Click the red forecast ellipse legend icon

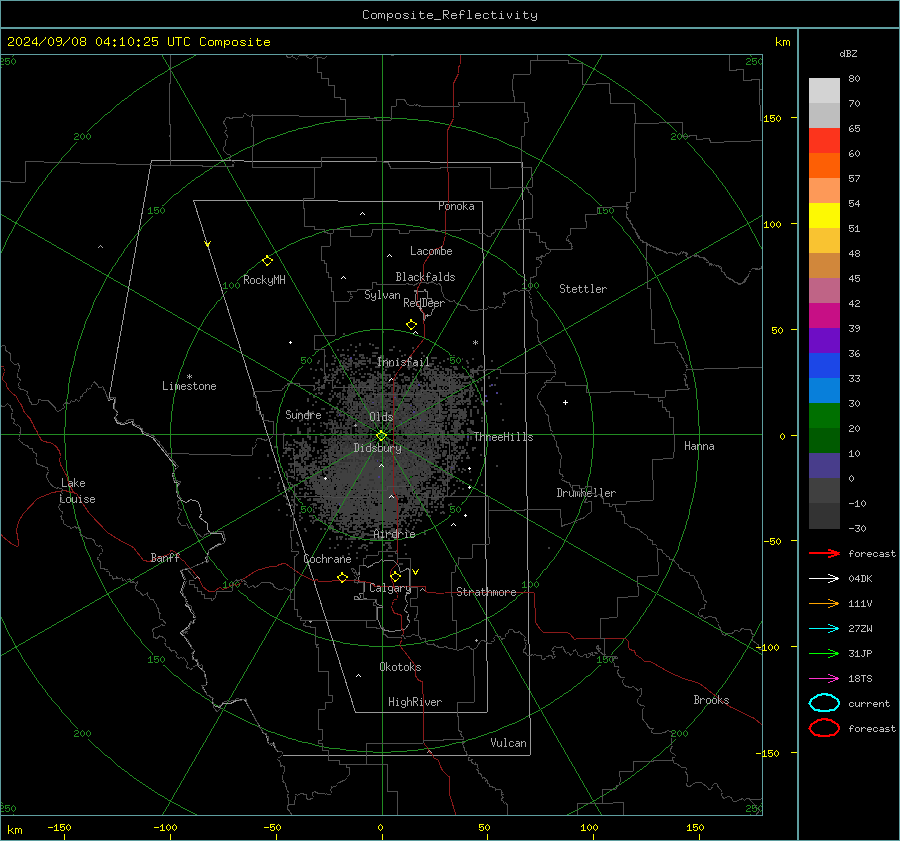click(x=824, y=728)
